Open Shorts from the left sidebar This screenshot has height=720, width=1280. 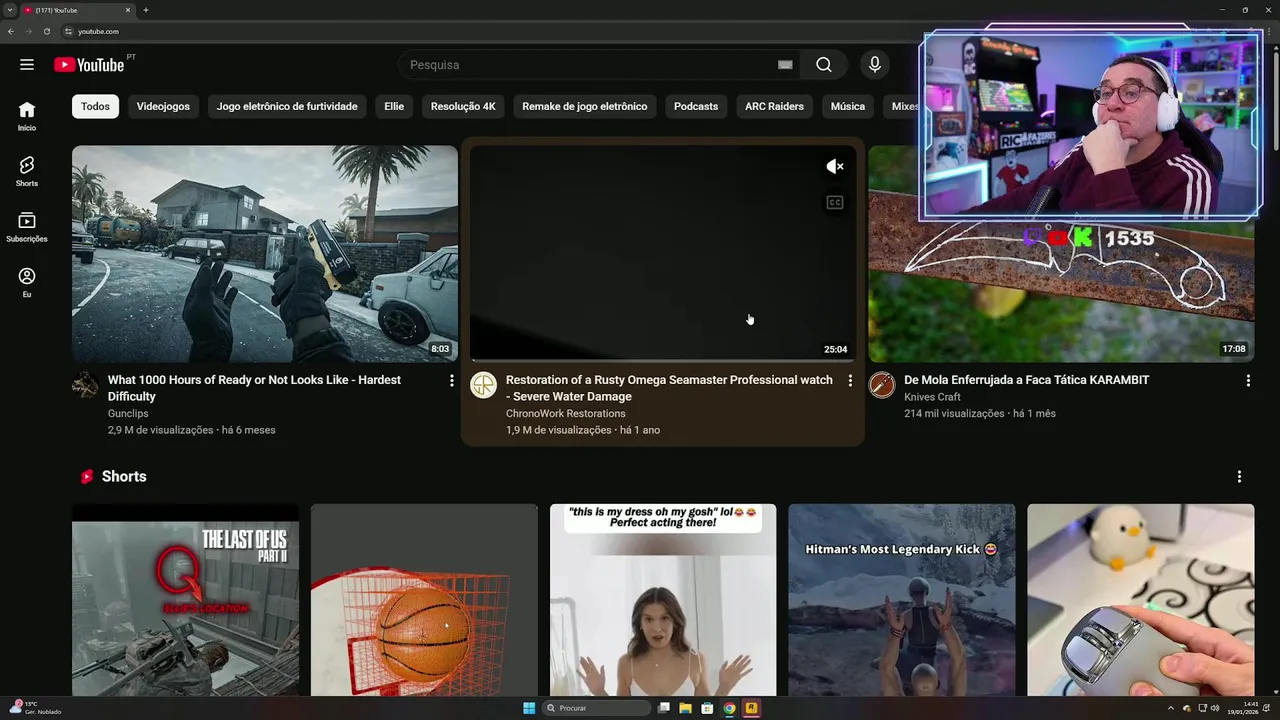[27, 172]
